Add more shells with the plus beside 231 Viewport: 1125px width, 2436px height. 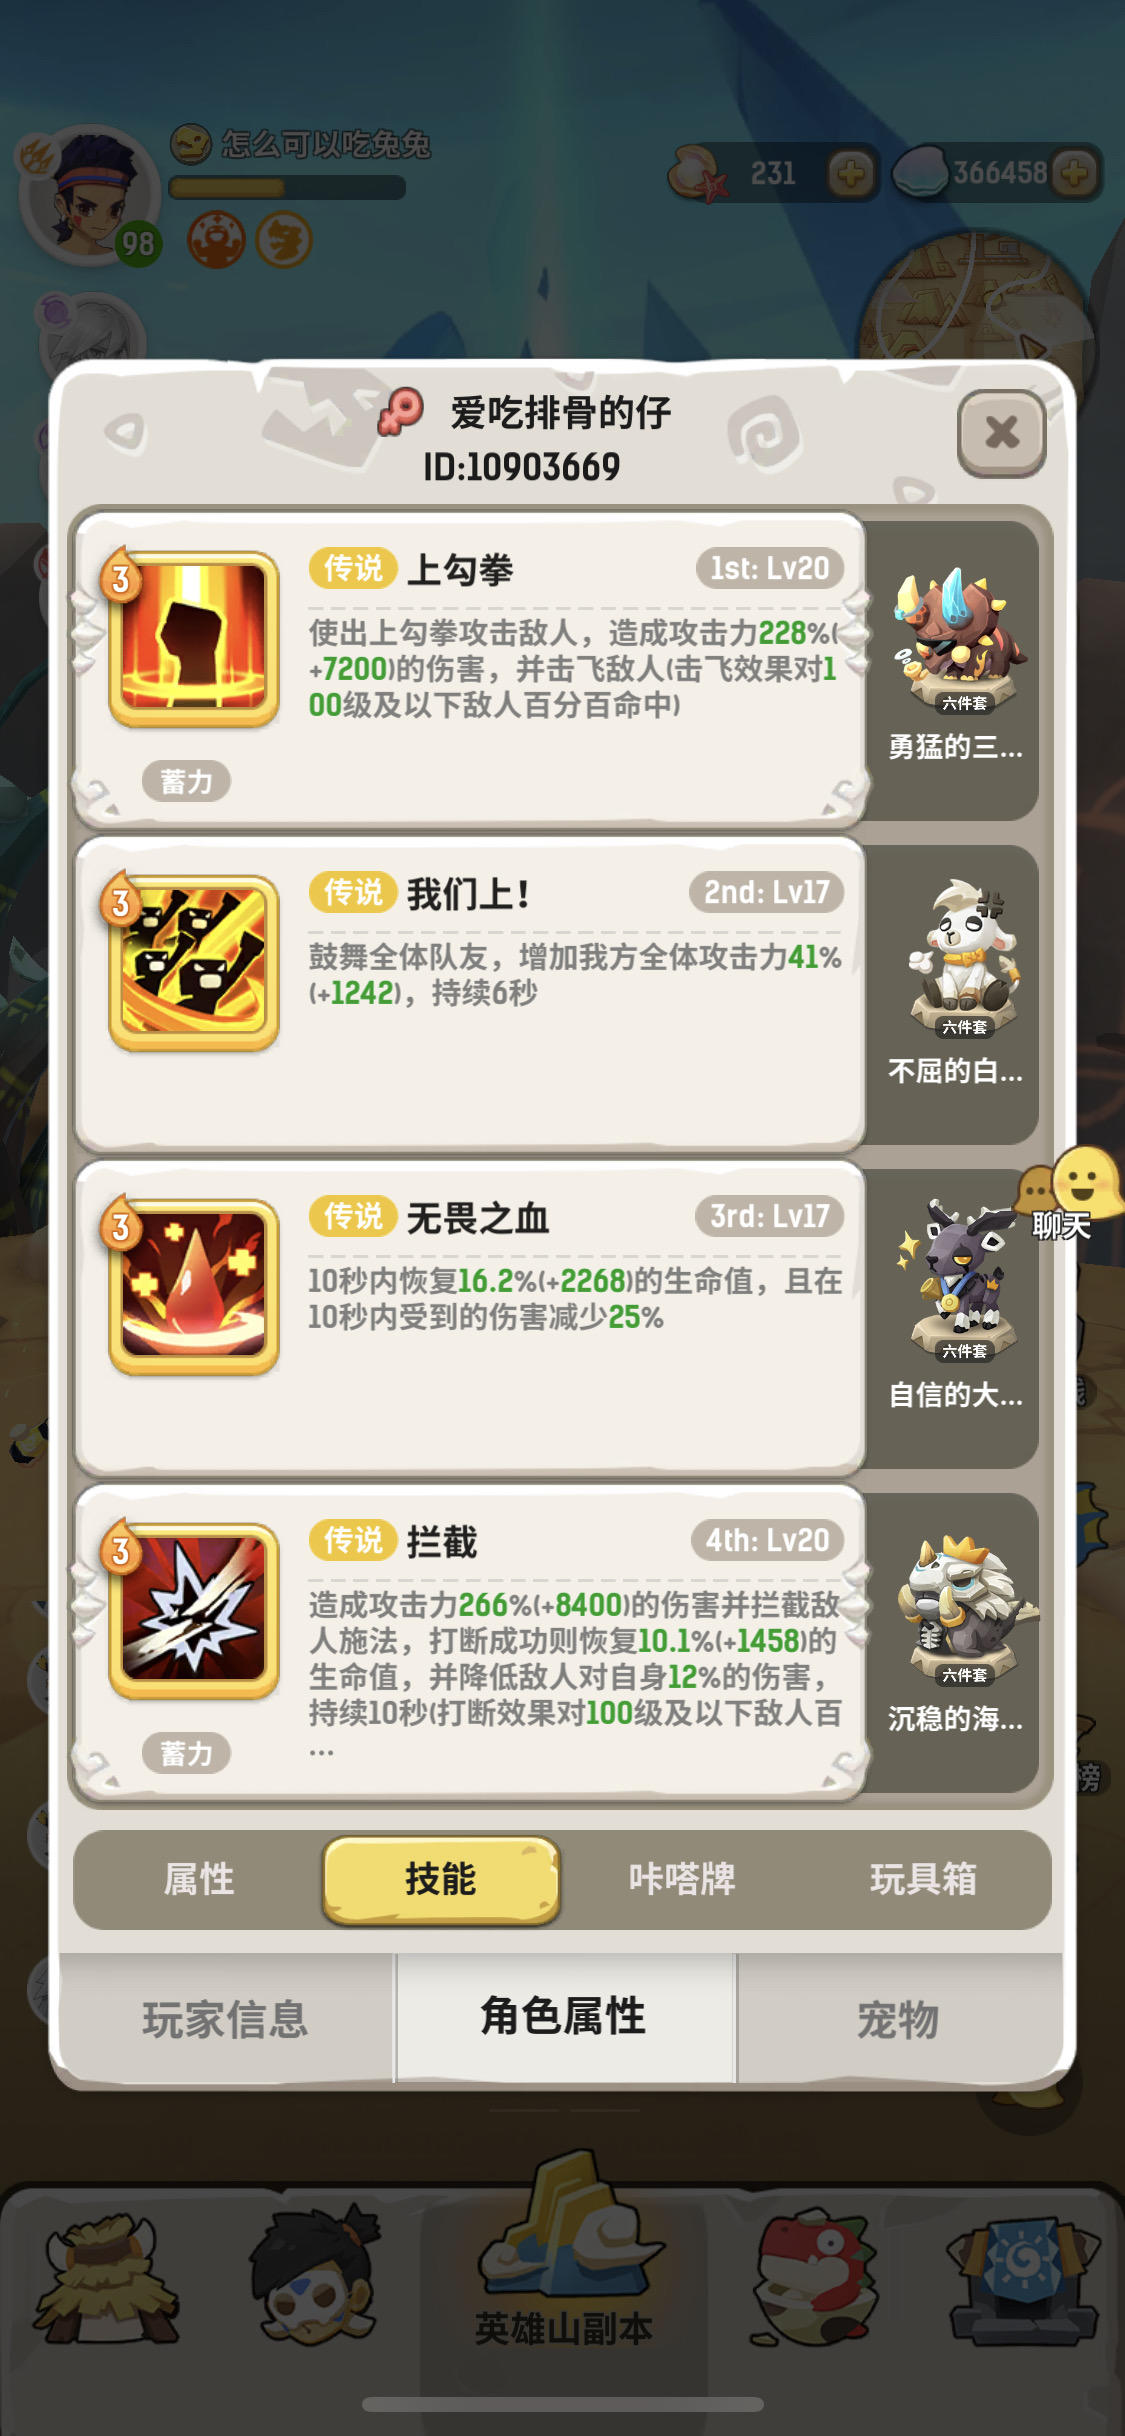click(851, 174)
